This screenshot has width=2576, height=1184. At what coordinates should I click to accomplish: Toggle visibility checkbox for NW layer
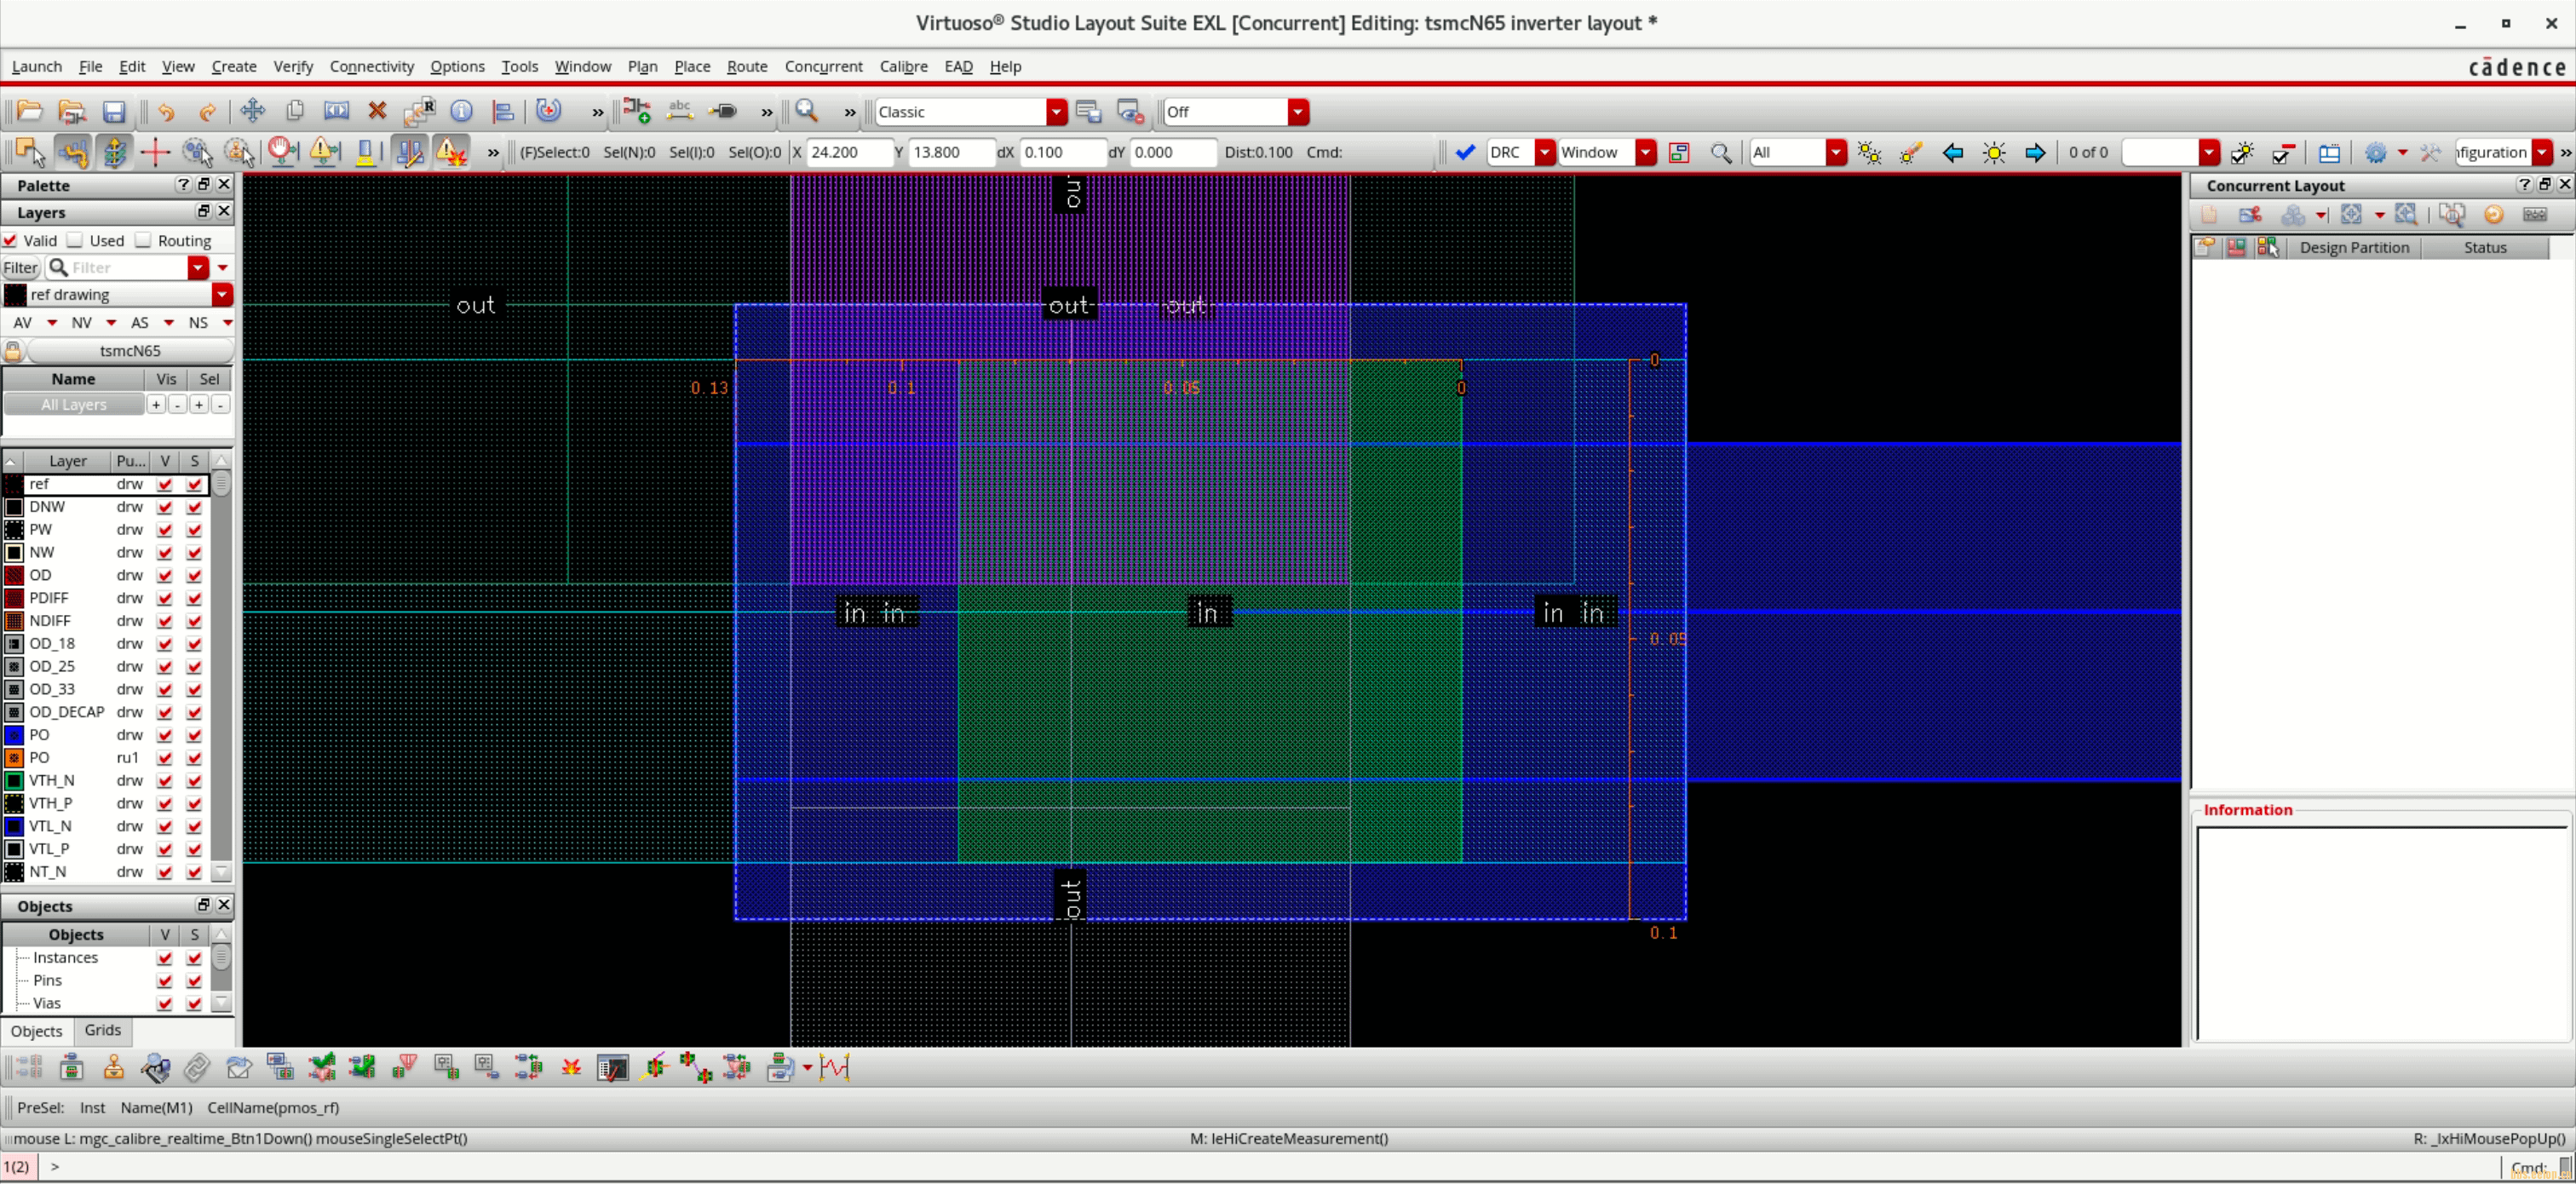165,553
